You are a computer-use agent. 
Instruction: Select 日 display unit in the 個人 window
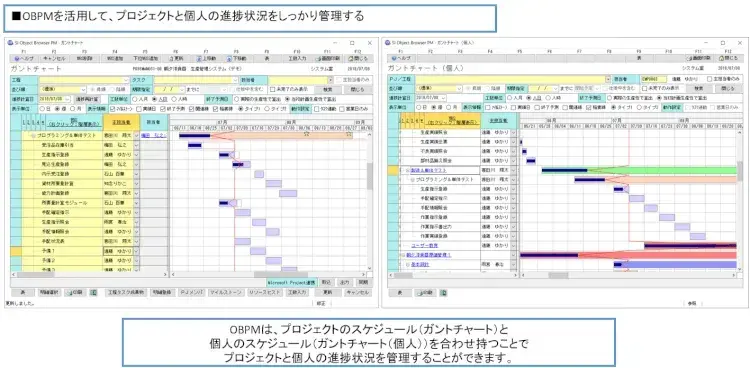[x=419, y=107]
